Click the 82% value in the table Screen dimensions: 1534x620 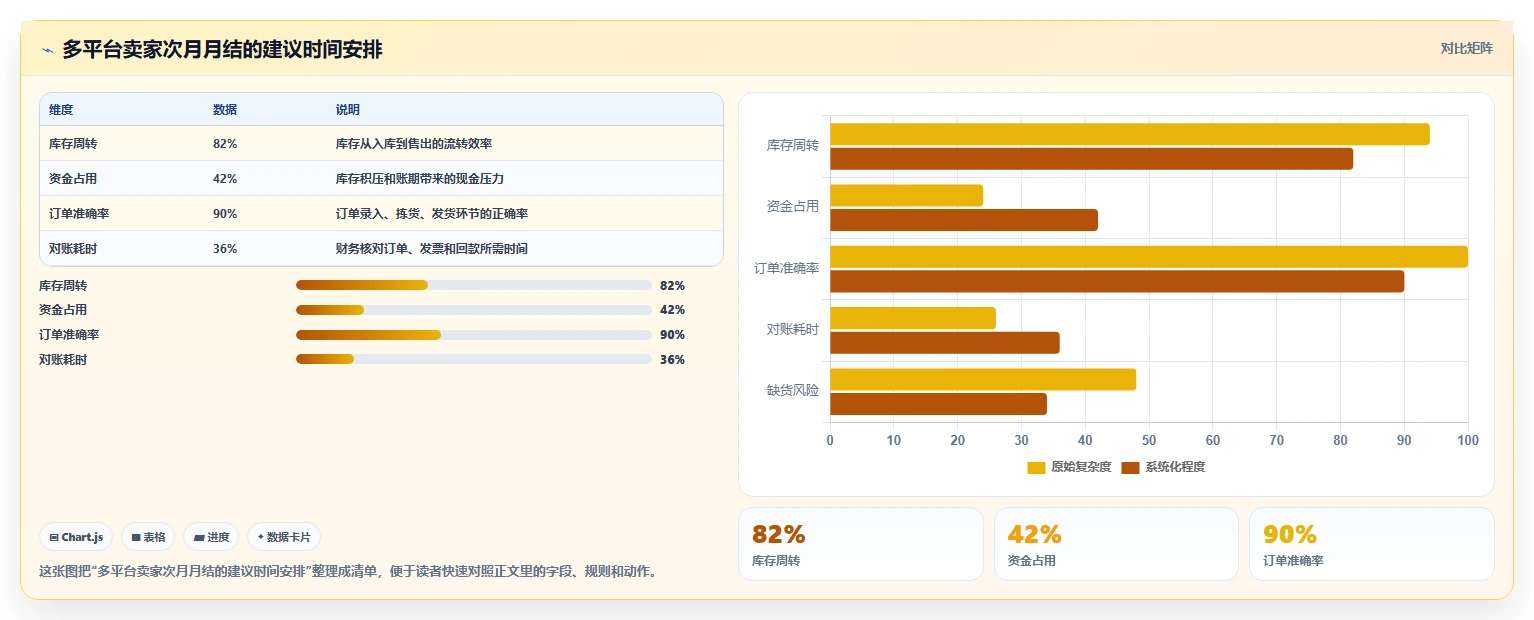point(225,144)
